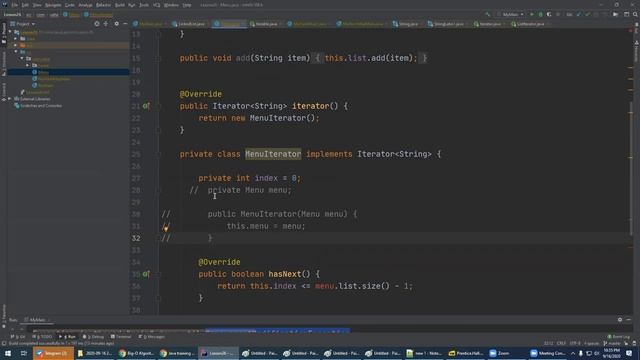Image resolution: width=640 pixels, height=360 pixels.
Task: Open the Navigate menu
Action: [53, 5]
